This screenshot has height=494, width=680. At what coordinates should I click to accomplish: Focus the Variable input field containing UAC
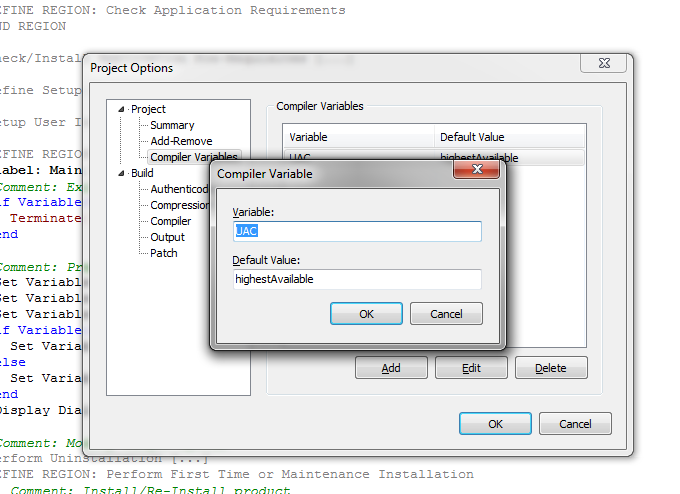[357, 231]
